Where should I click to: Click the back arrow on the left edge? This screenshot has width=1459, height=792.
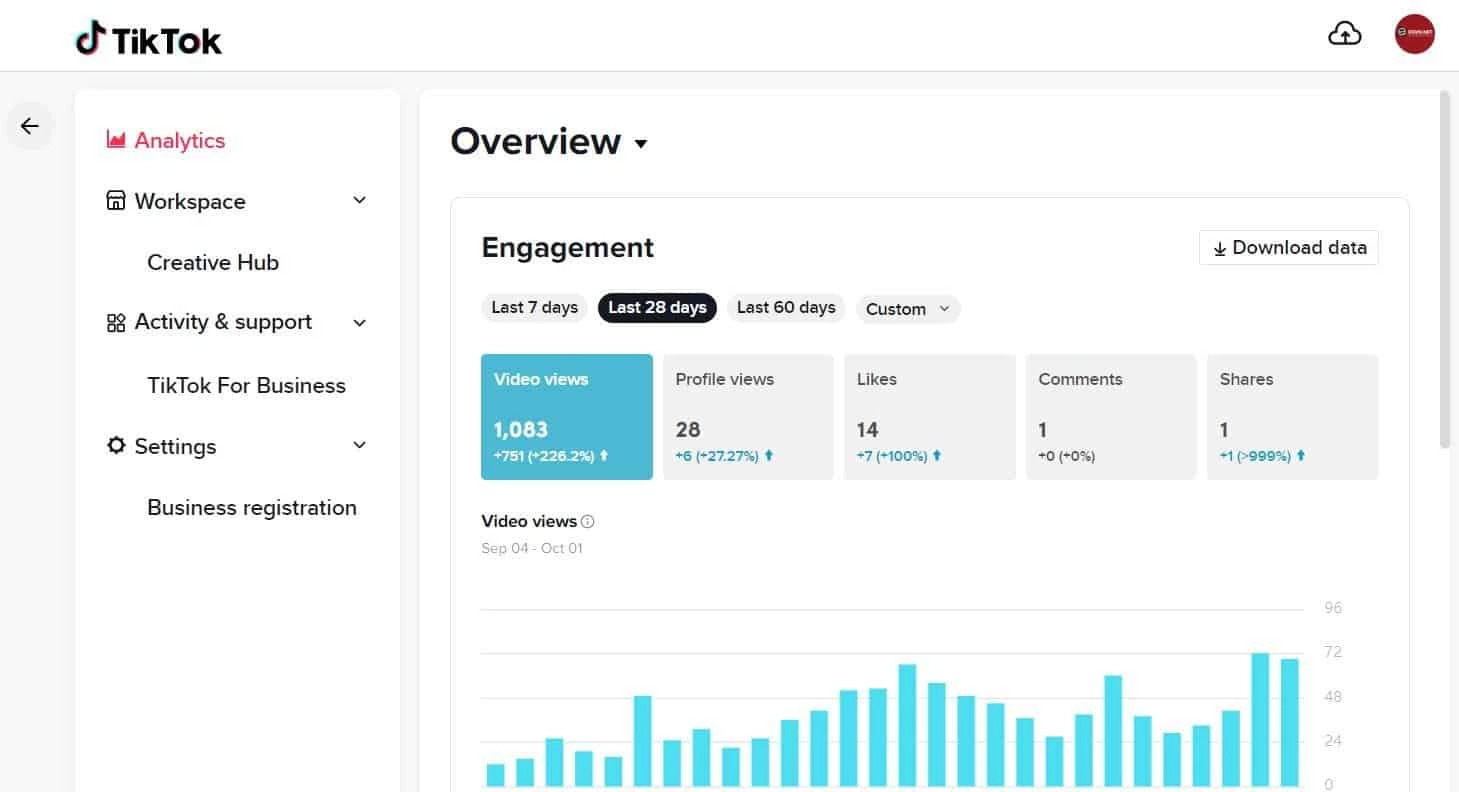[29, 126]
